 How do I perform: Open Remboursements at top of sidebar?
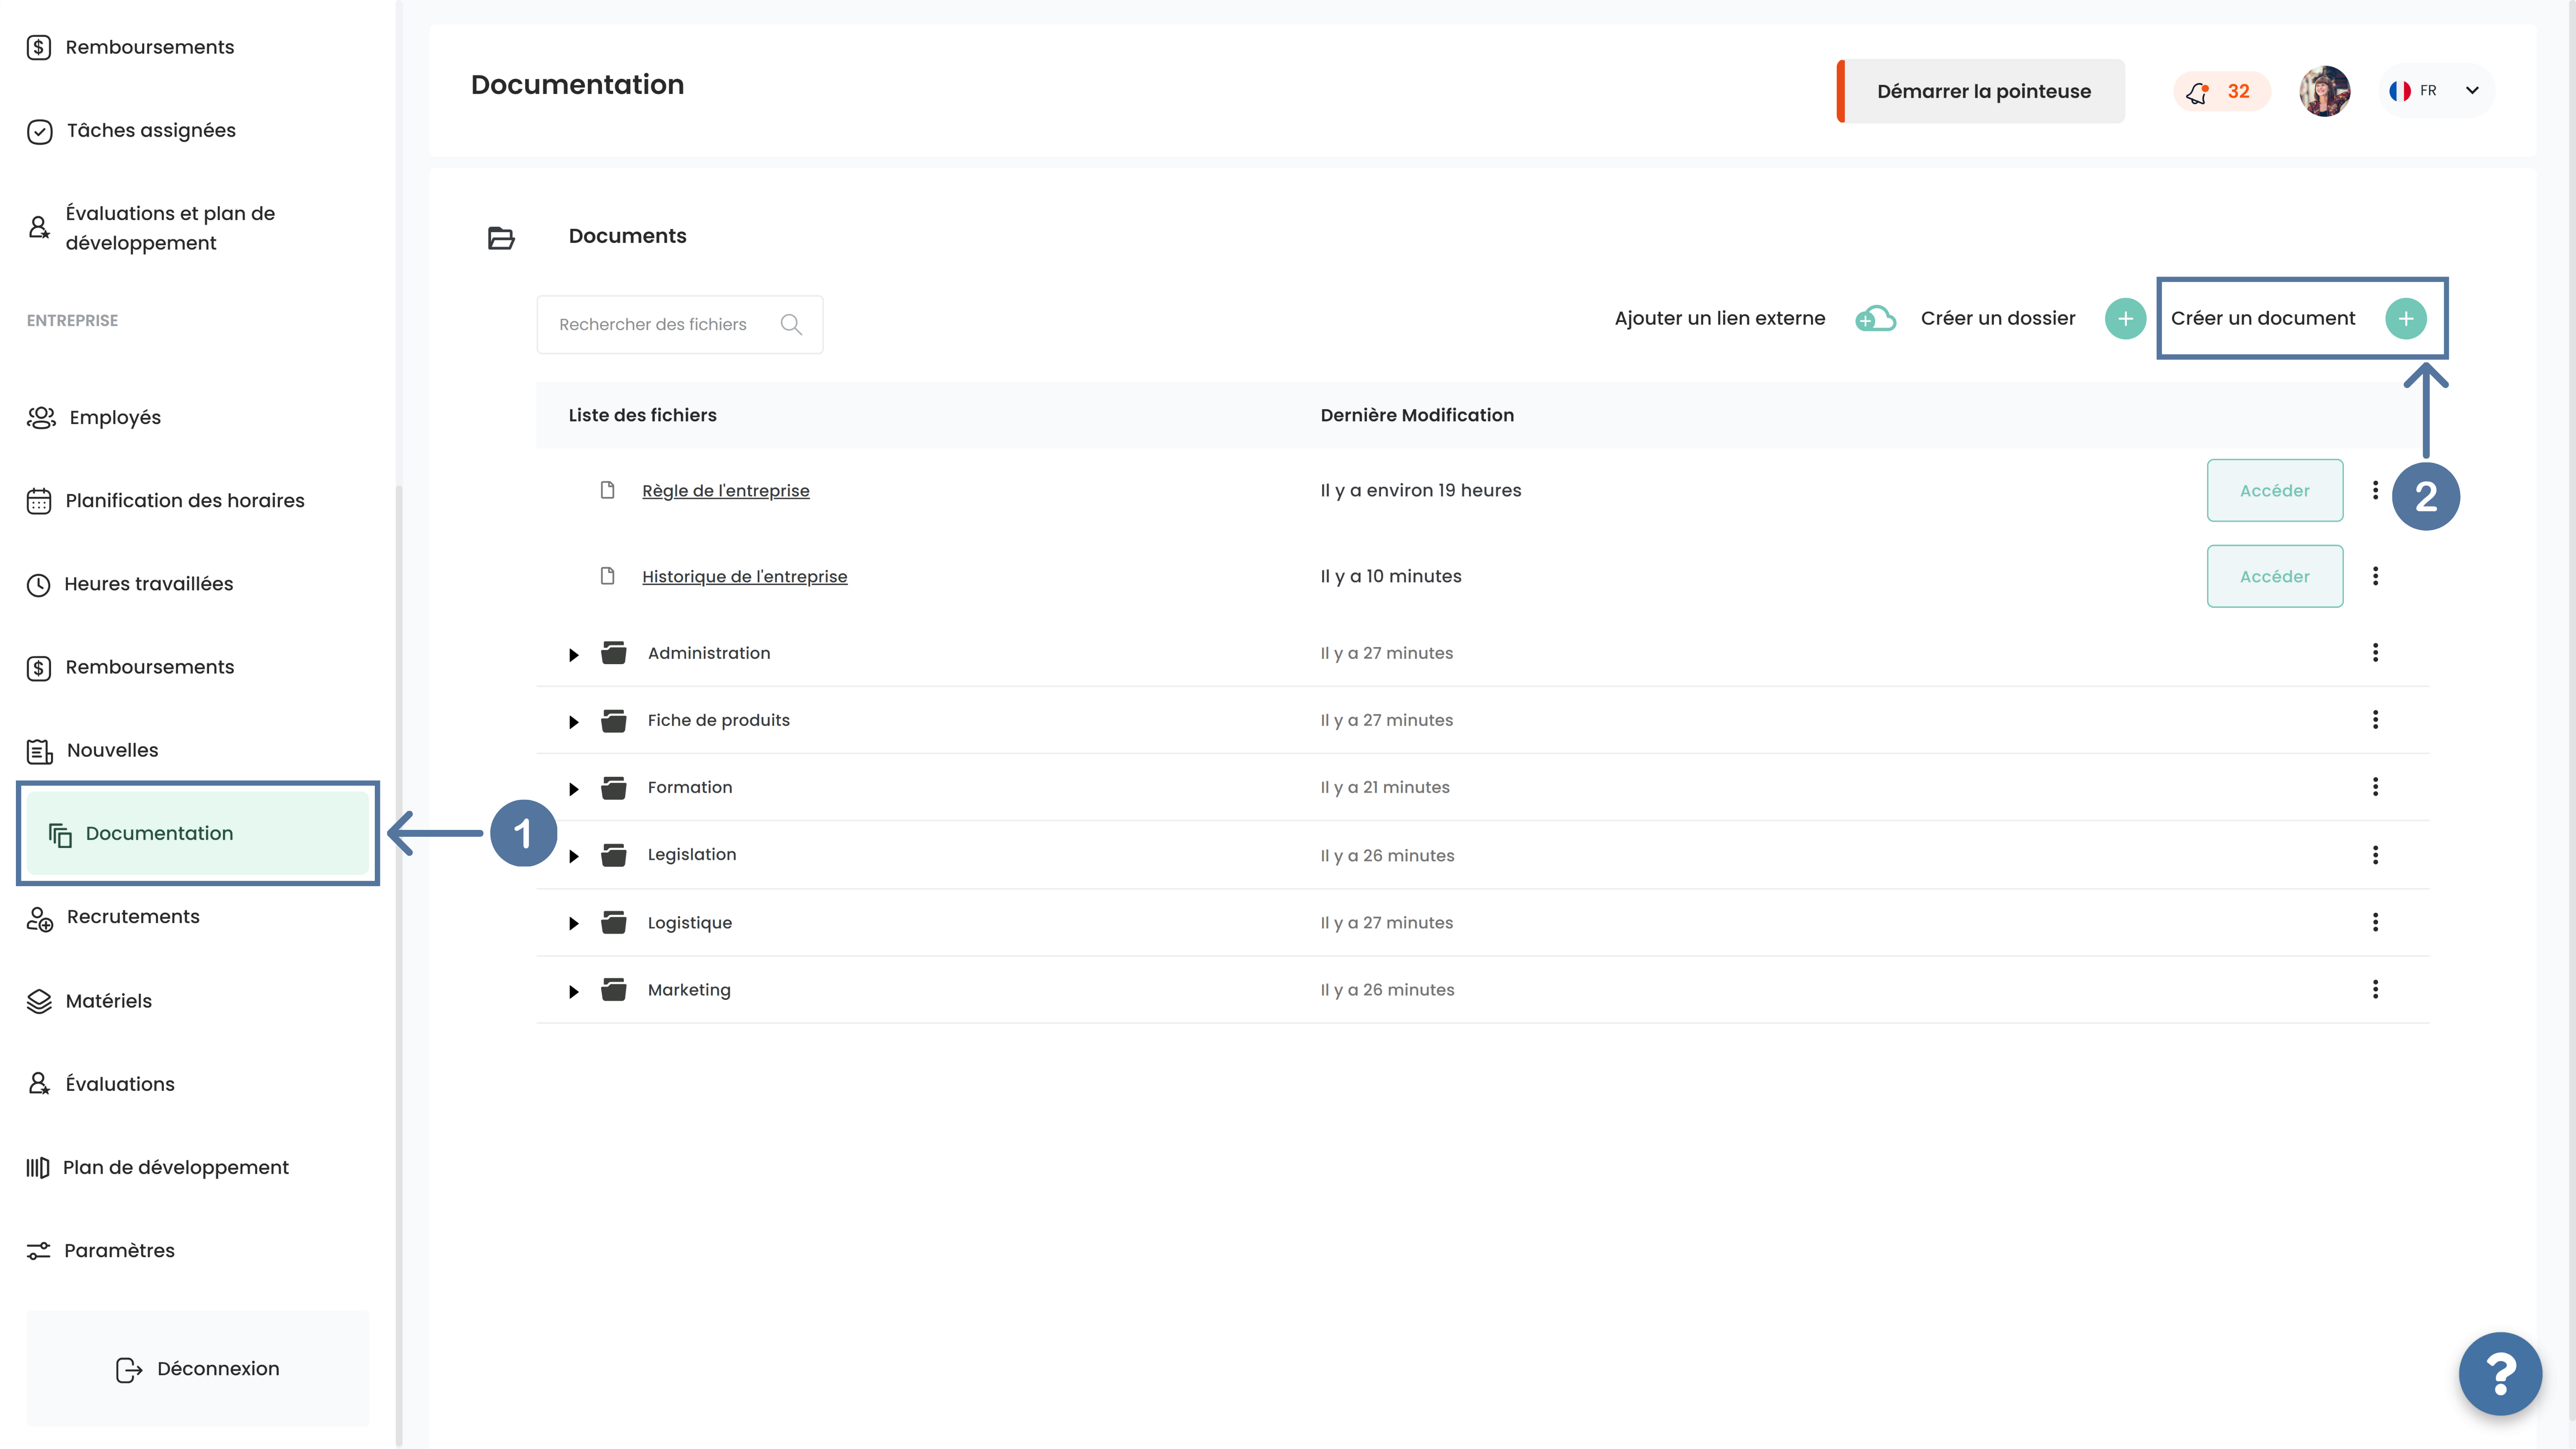pyautogui.click(x=130, y=47)
